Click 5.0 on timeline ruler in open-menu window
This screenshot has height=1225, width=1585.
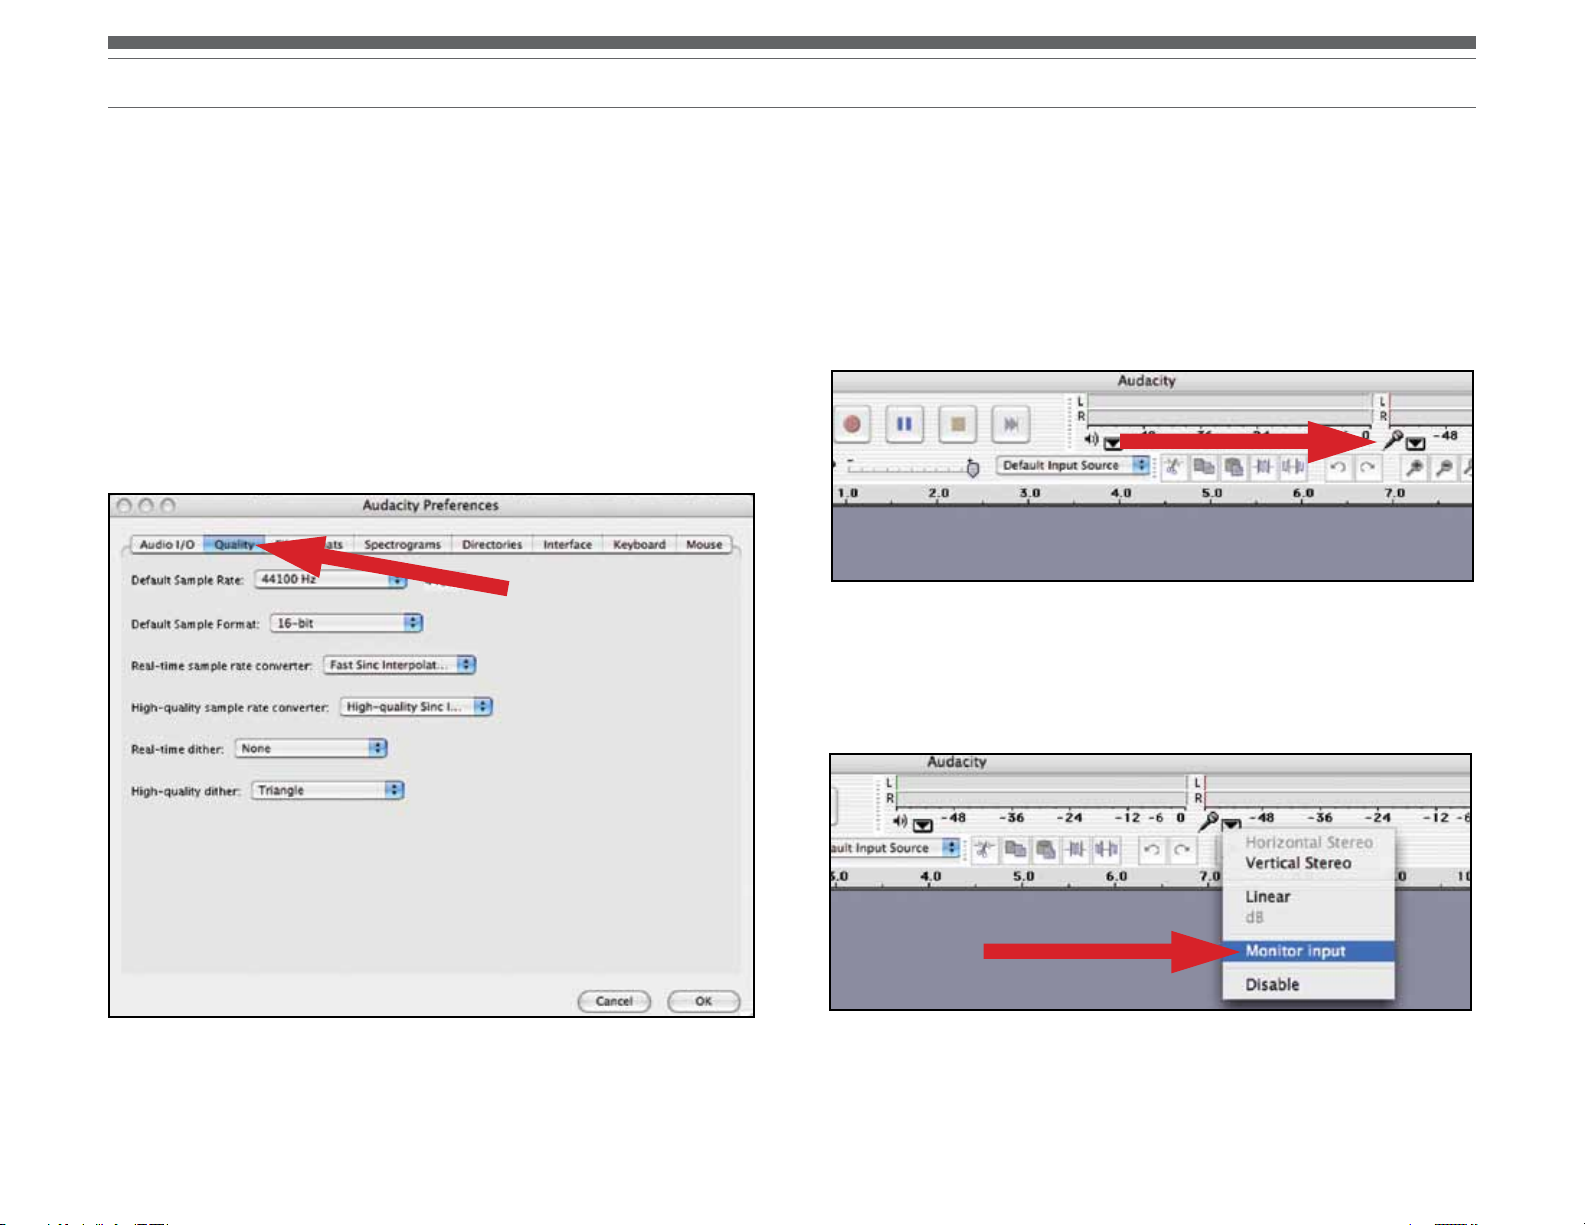pyautogui.click(x=1024, y=876)
